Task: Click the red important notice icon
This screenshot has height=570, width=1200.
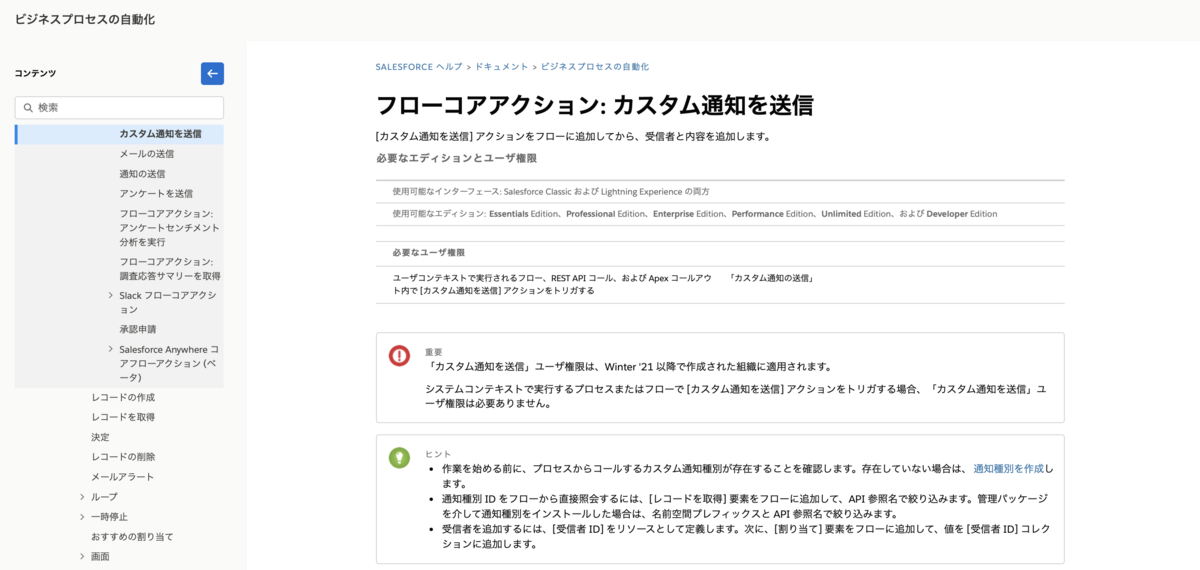Action: pos(399,355)
